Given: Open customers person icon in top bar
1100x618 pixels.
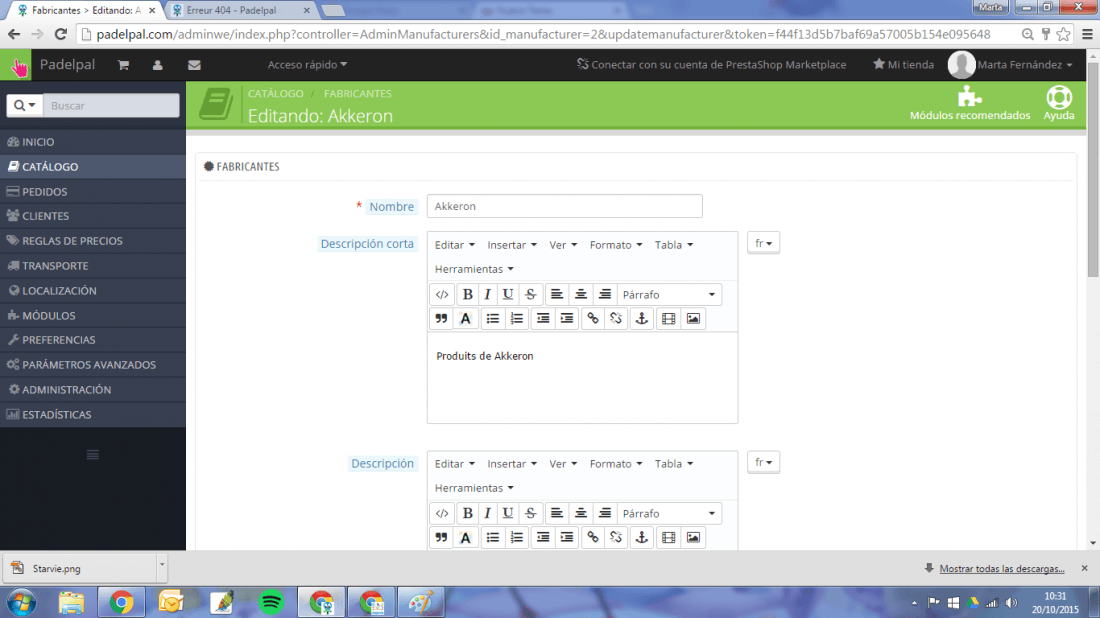Looking at the screenshot, I should coord(157,65).
